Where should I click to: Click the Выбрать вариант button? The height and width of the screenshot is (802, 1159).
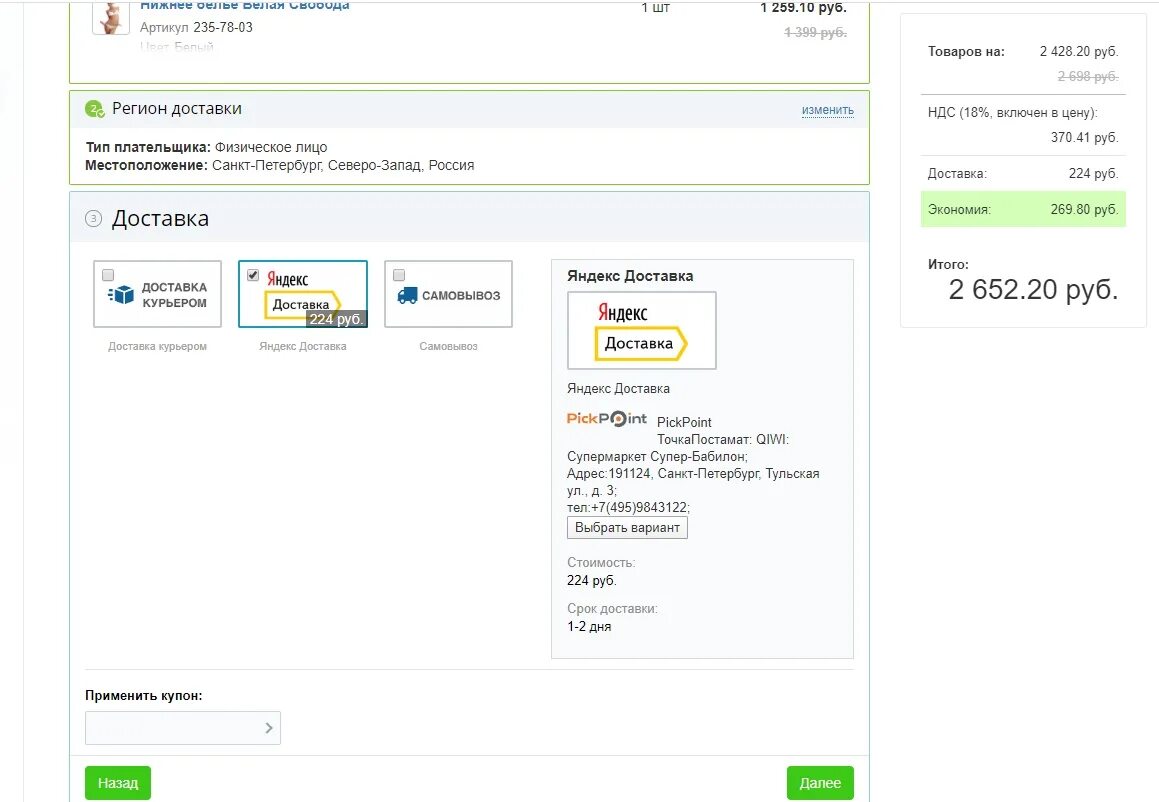pyautogui.click(x=627, y=528)
